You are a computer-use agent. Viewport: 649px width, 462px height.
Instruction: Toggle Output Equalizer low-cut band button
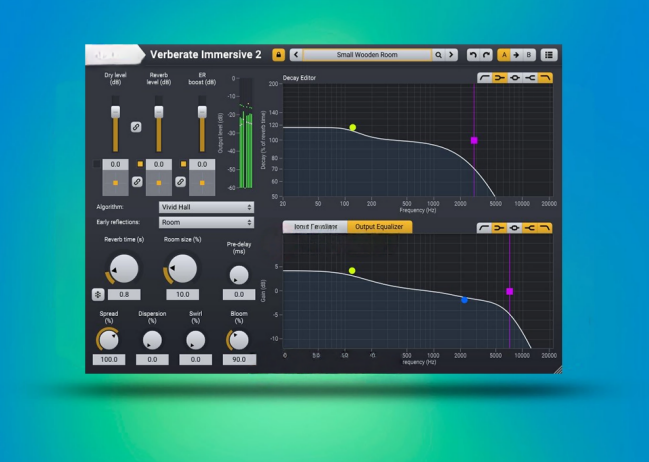click(484, 228)
